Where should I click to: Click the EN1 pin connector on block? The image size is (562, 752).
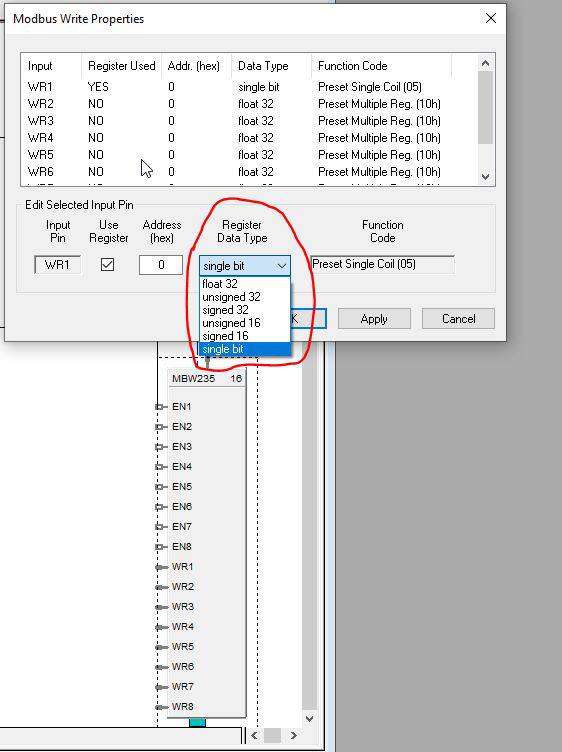[x=161, y=407]
